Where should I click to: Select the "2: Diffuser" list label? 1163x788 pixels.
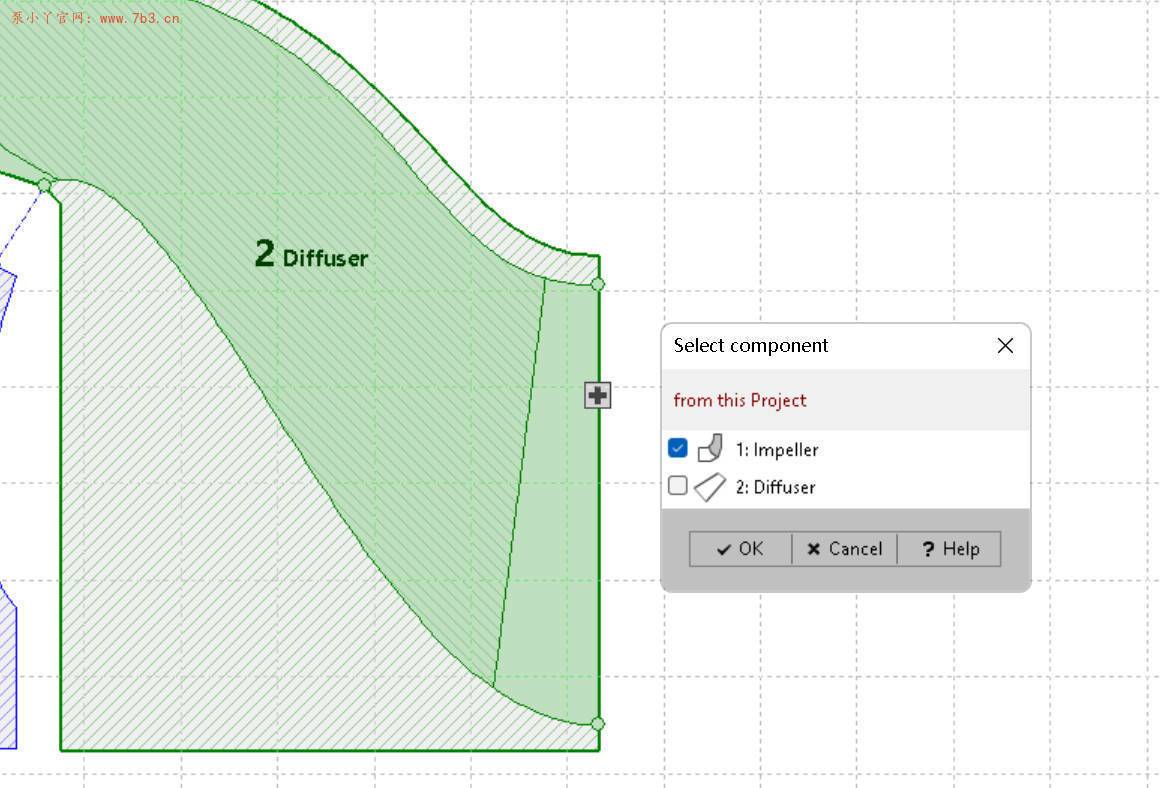pos(775,487)
